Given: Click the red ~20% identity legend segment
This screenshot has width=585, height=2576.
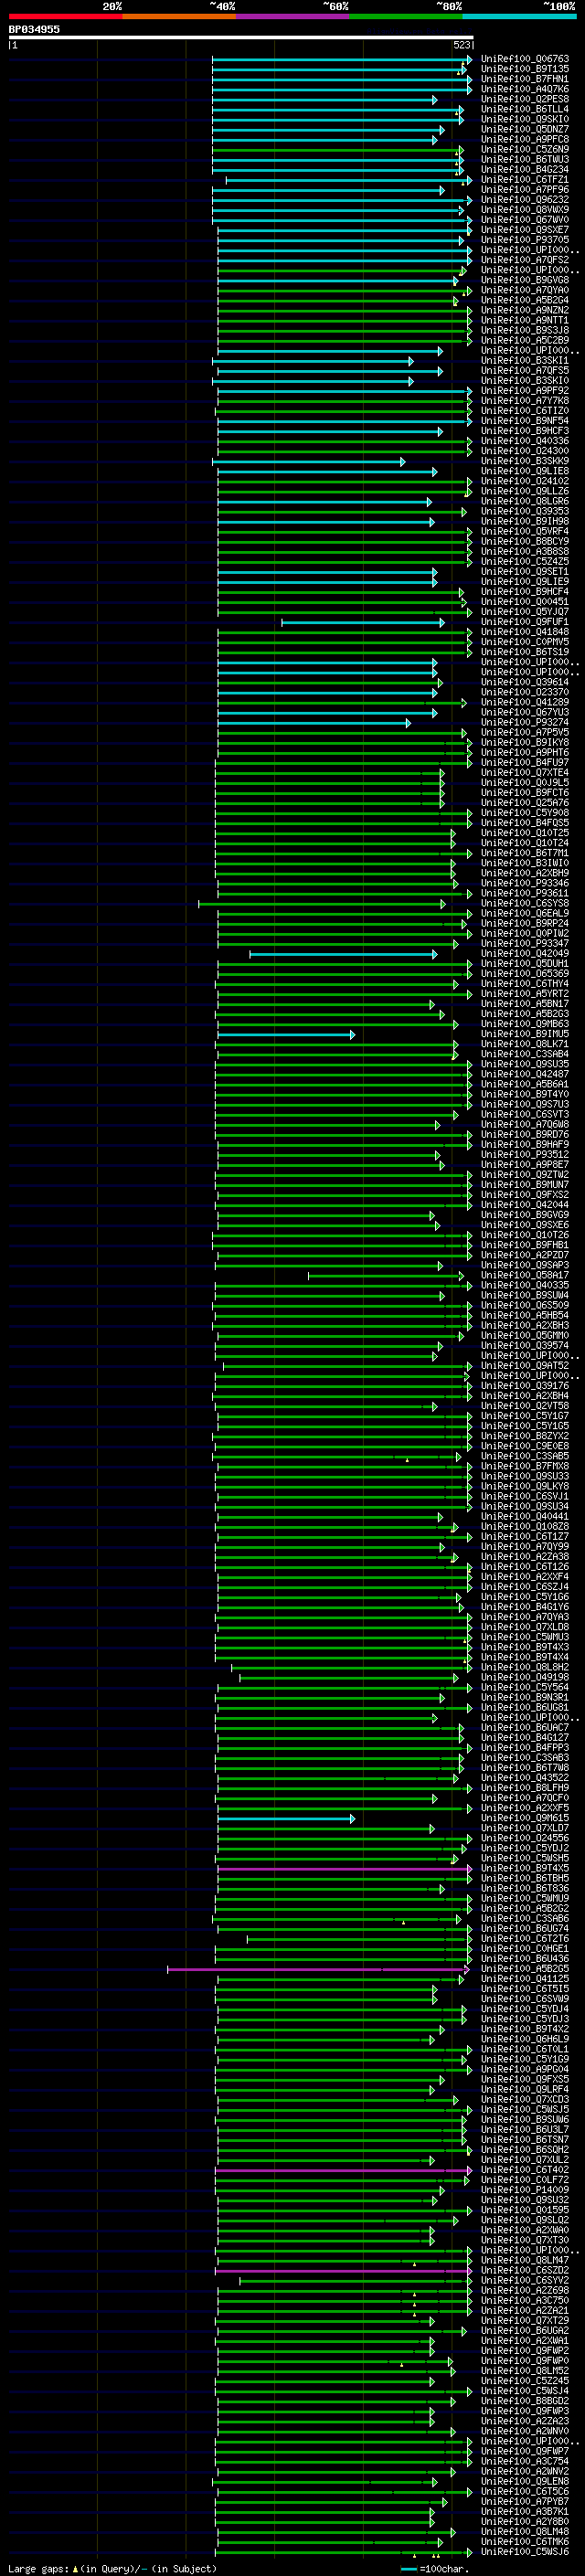Looking at the screenshot, I should (65, 16).
